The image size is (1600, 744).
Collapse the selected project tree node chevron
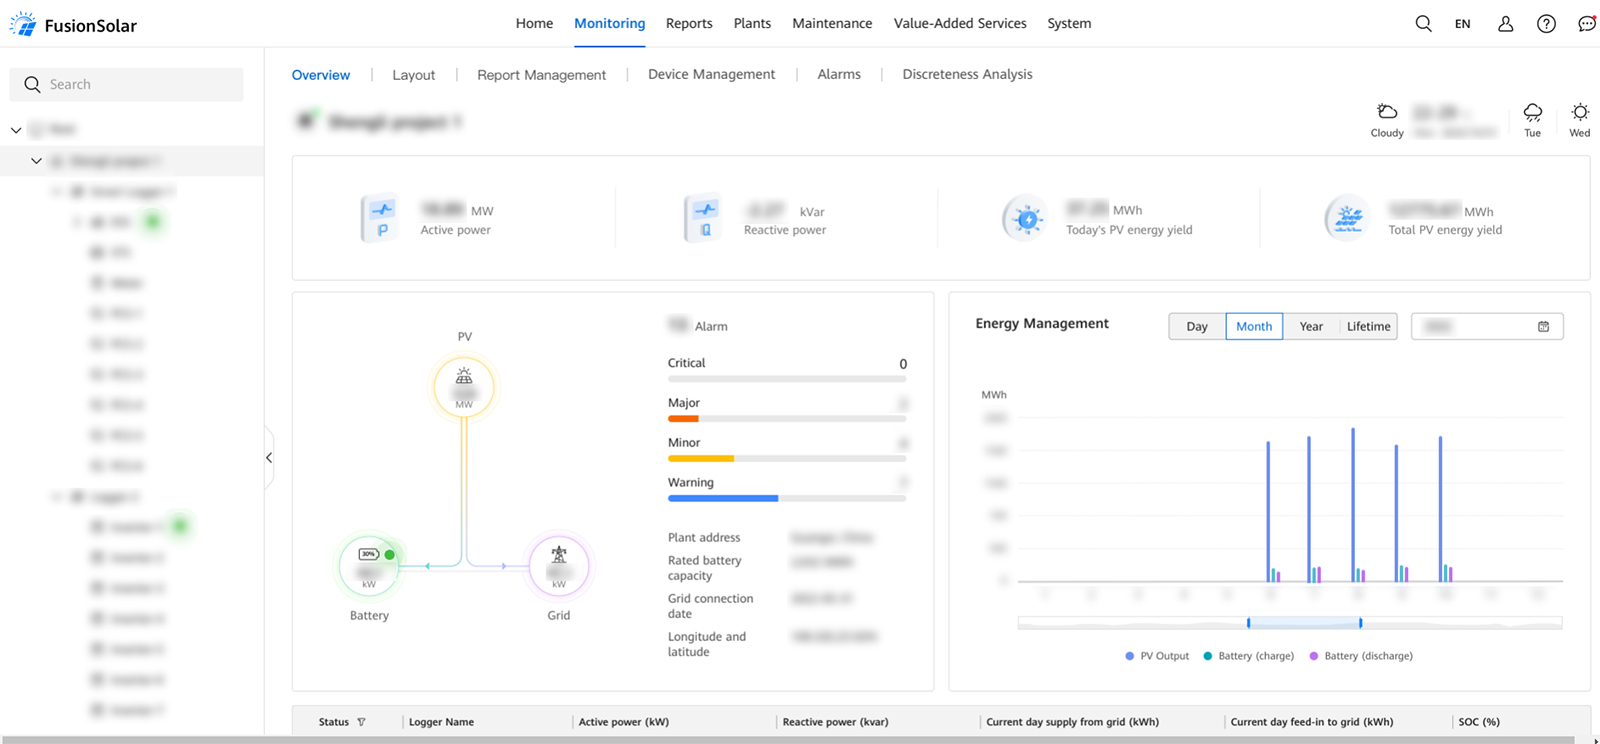[36, 161]
